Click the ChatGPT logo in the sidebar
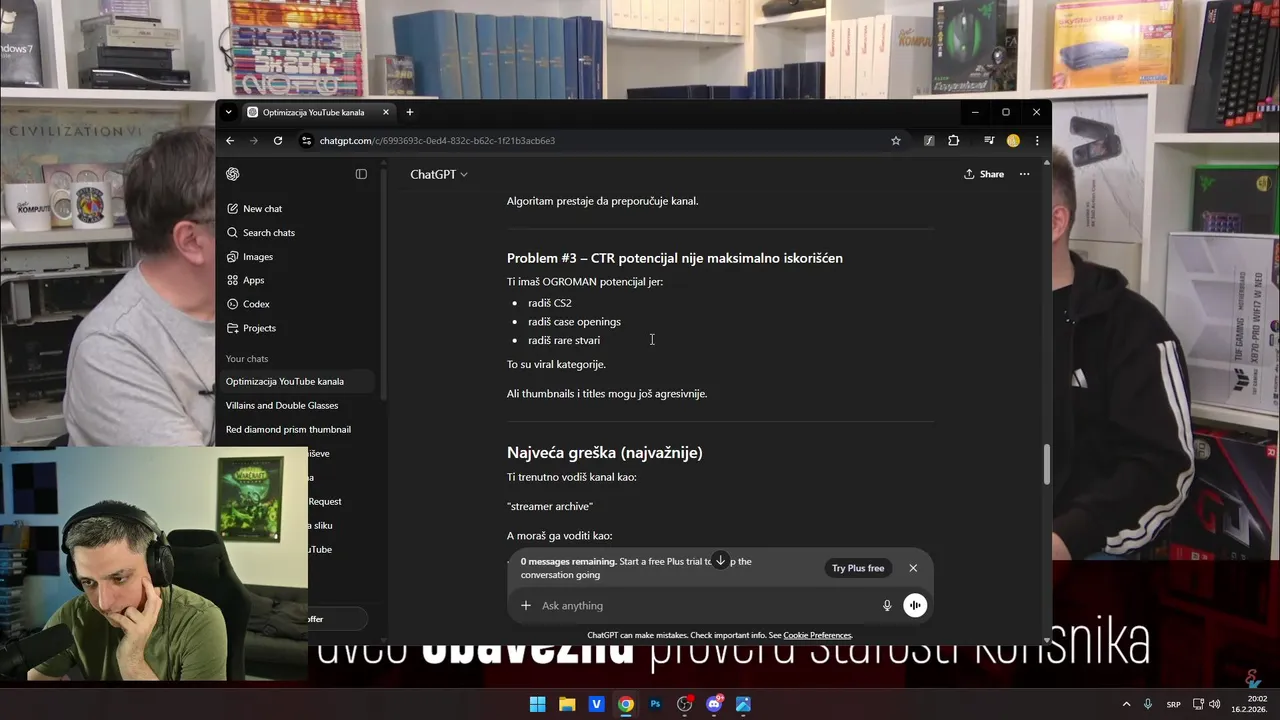Screen dimensions: 1280x720 pyautogui.click(x=233, y=174)
